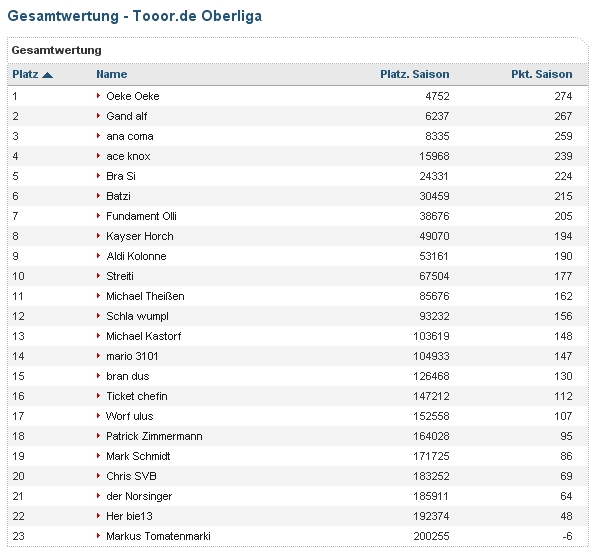
Task: Click the red arrow beside Oeke Oeke
Action: tap(99, 96)
